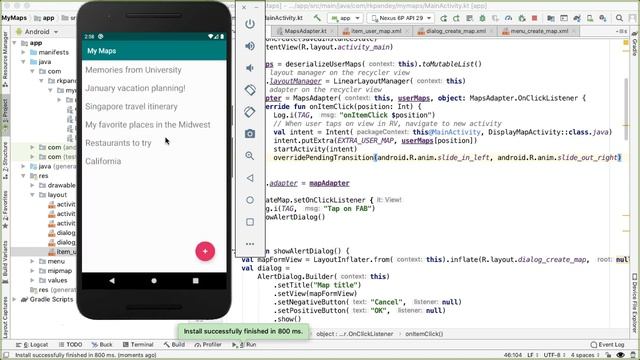This screenshot has height=360, width=640.
Task: Rotate emulator left icon
Action: point(250,90)
